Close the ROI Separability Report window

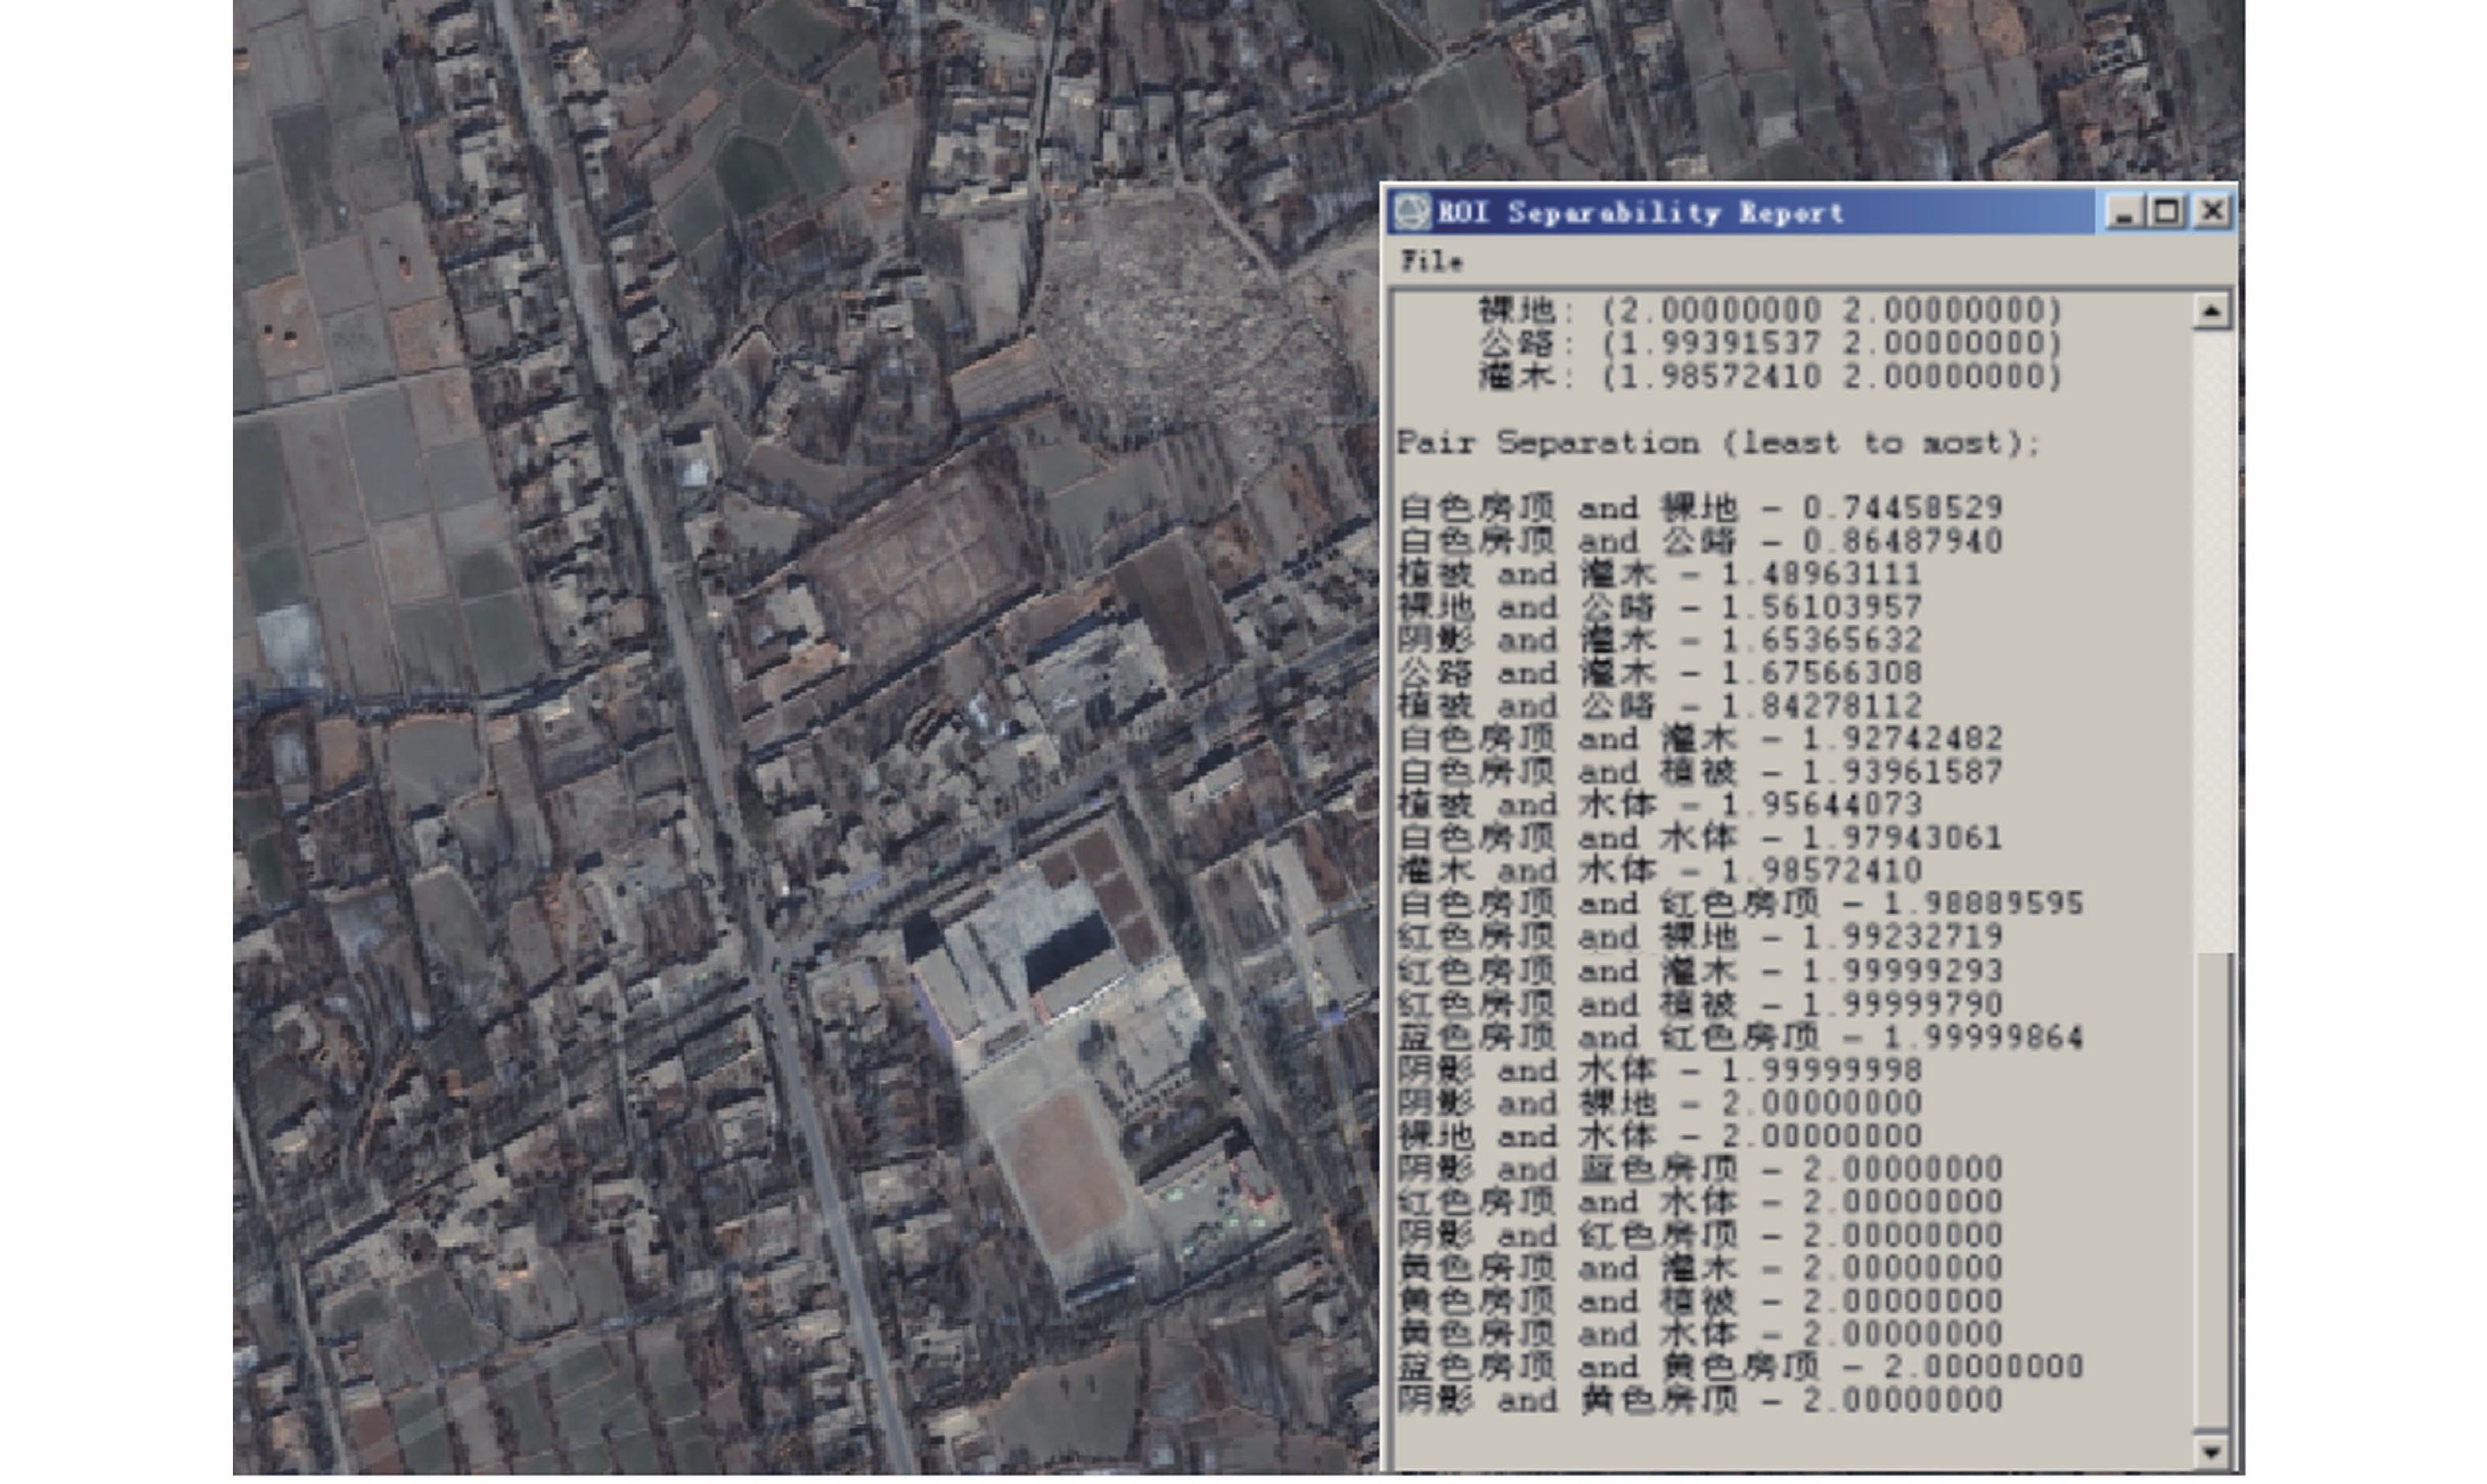[x=2211, y=212]
